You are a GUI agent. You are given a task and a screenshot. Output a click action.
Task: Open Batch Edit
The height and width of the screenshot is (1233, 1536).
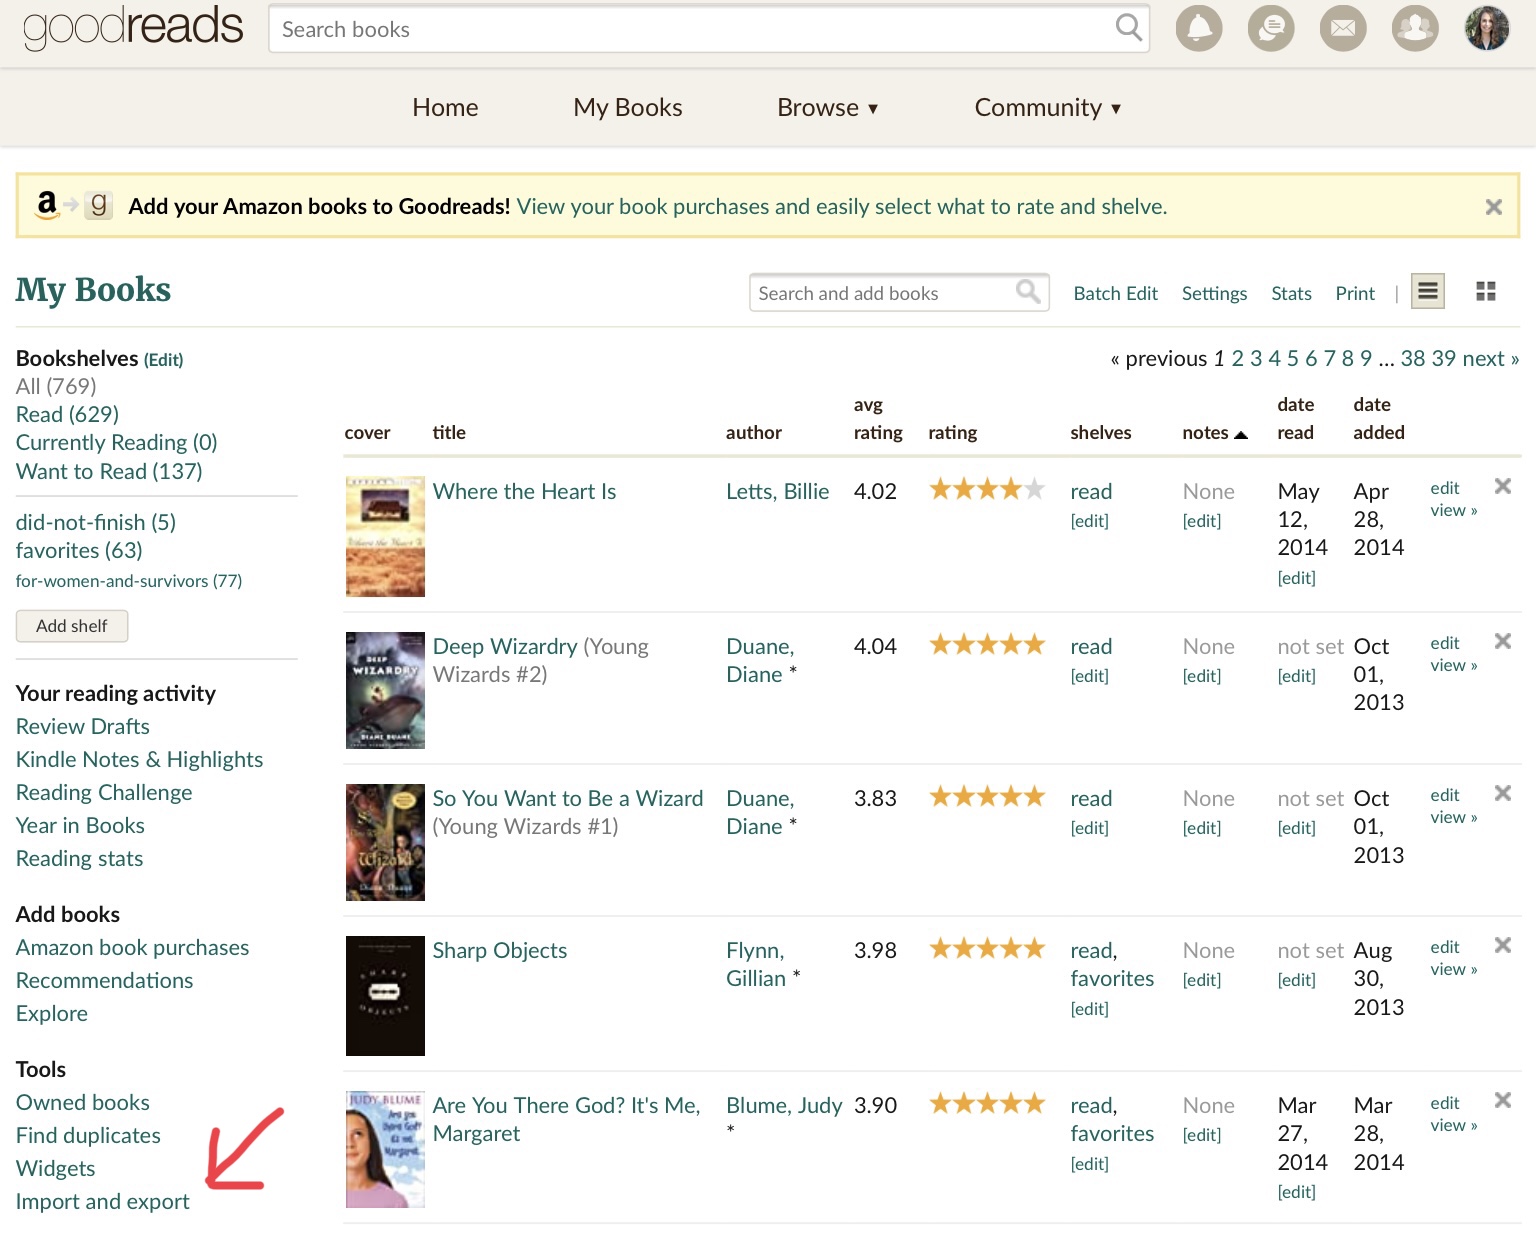1115,293
